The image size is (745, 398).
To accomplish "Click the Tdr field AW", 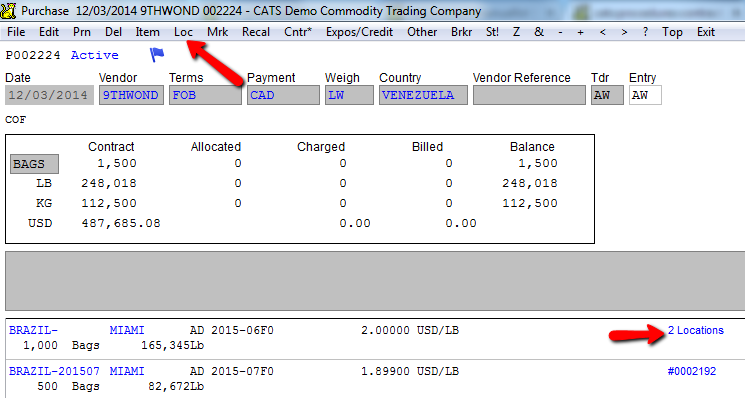I will tap(607, 95).
